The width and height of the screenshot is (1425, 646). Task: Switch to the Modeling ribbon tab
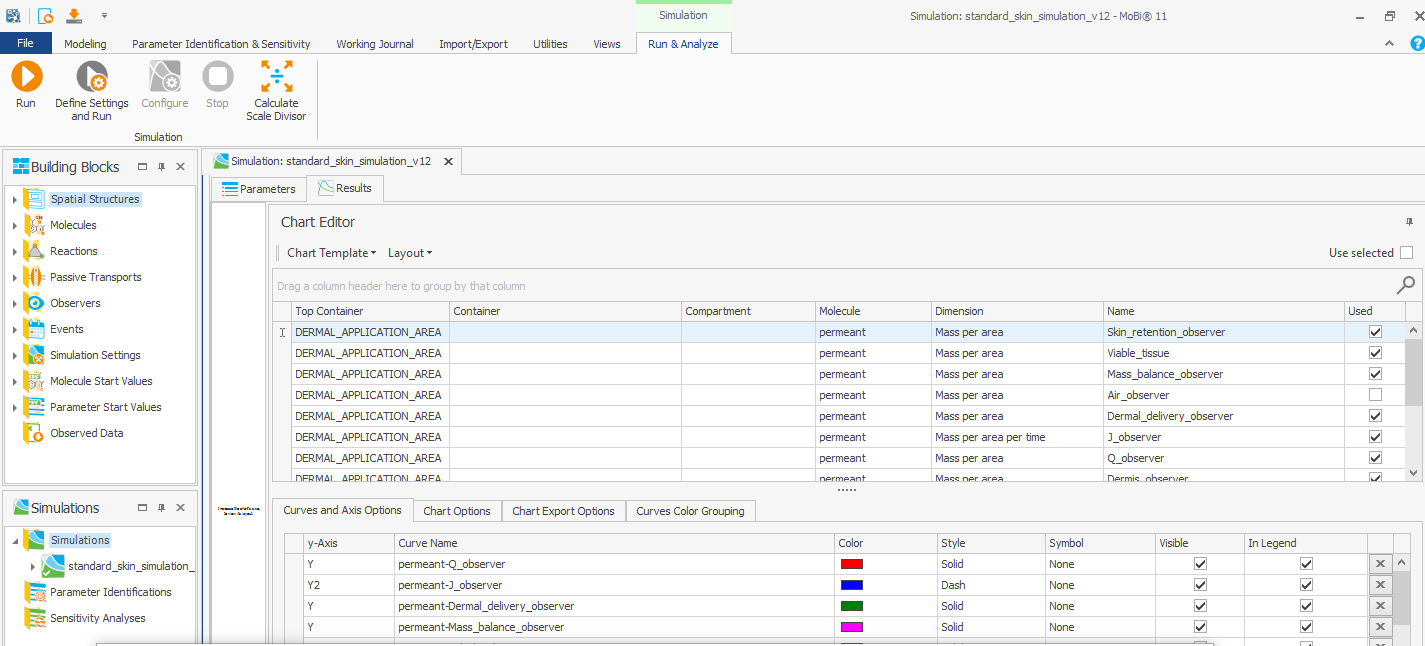pos(85,43)
